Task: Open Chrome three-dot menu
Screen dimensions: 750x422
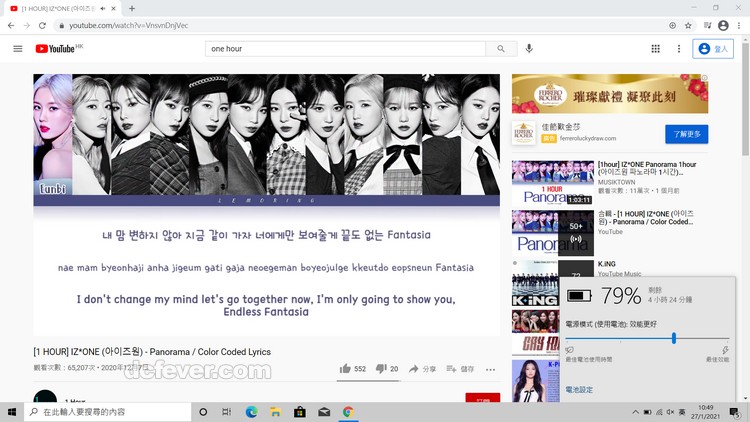Action: coord(739,25)
